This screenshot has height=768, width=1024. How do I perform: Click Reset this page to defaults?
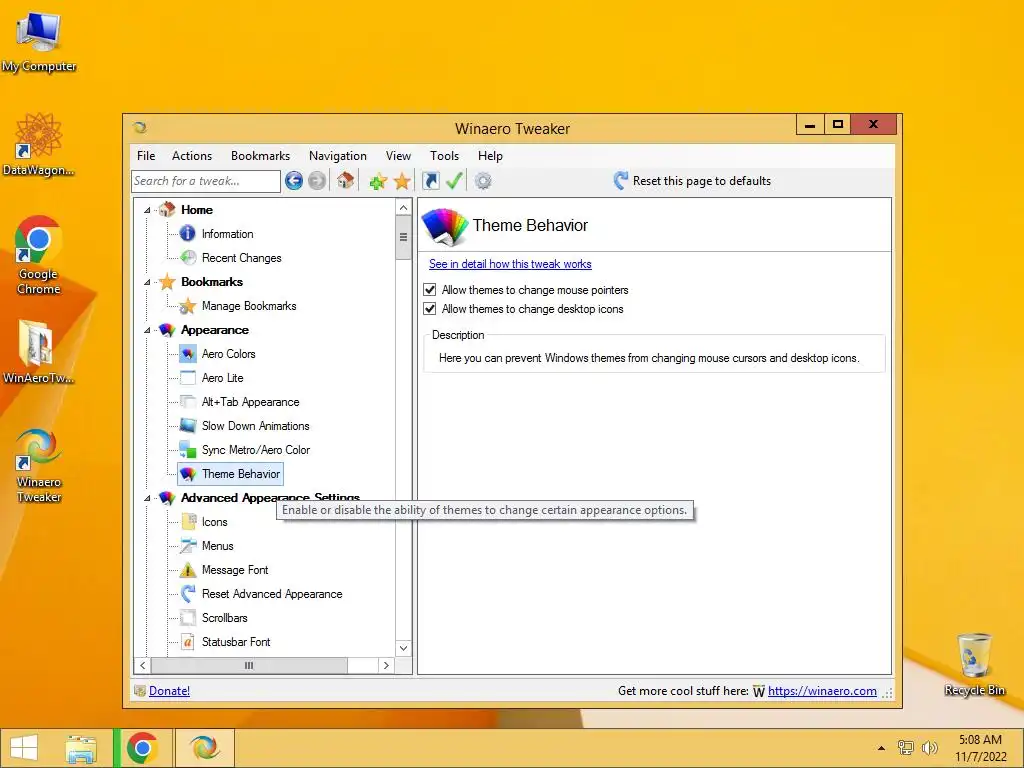pos(692,181)
